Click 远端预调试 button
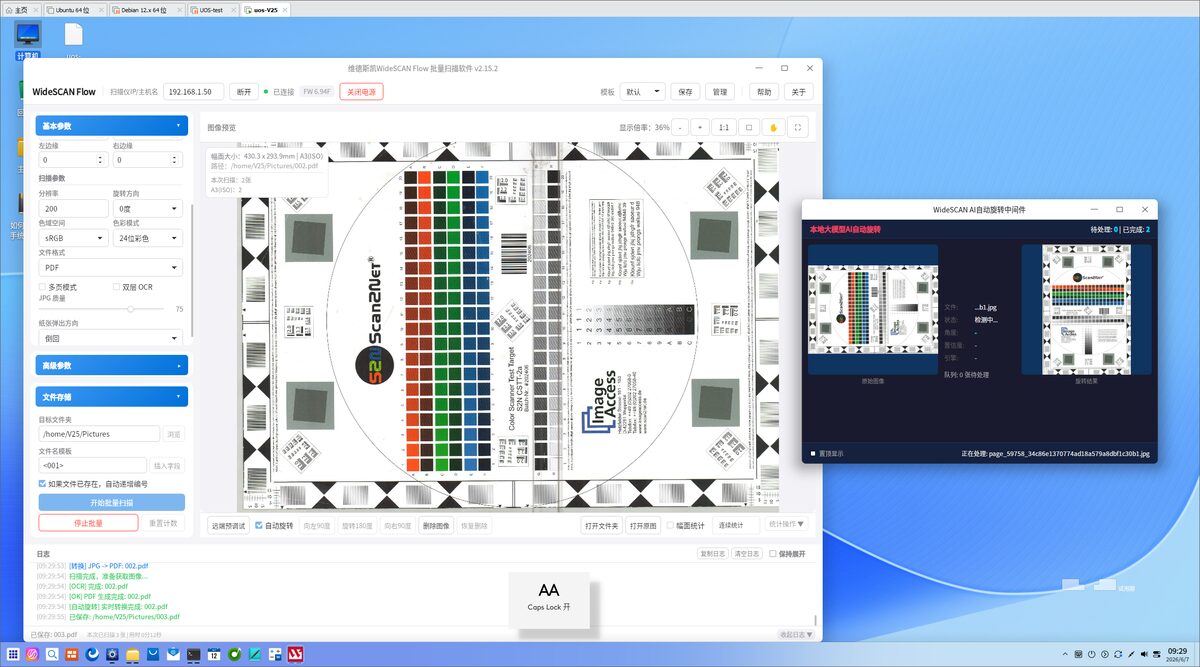Image resolution: width=1200 pixels, height=667 pixels. click(x=228, y=525)
